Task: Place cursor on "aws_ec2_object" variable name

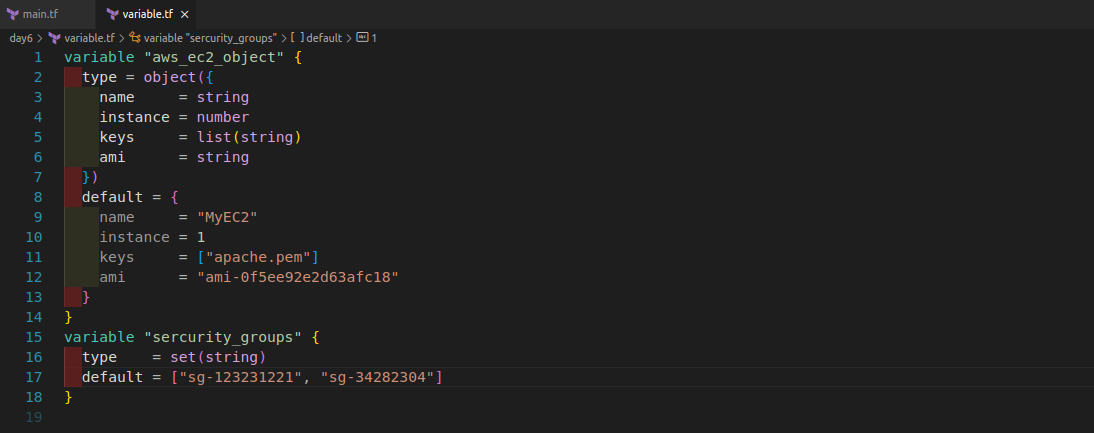Action: [x=214, y=57]
